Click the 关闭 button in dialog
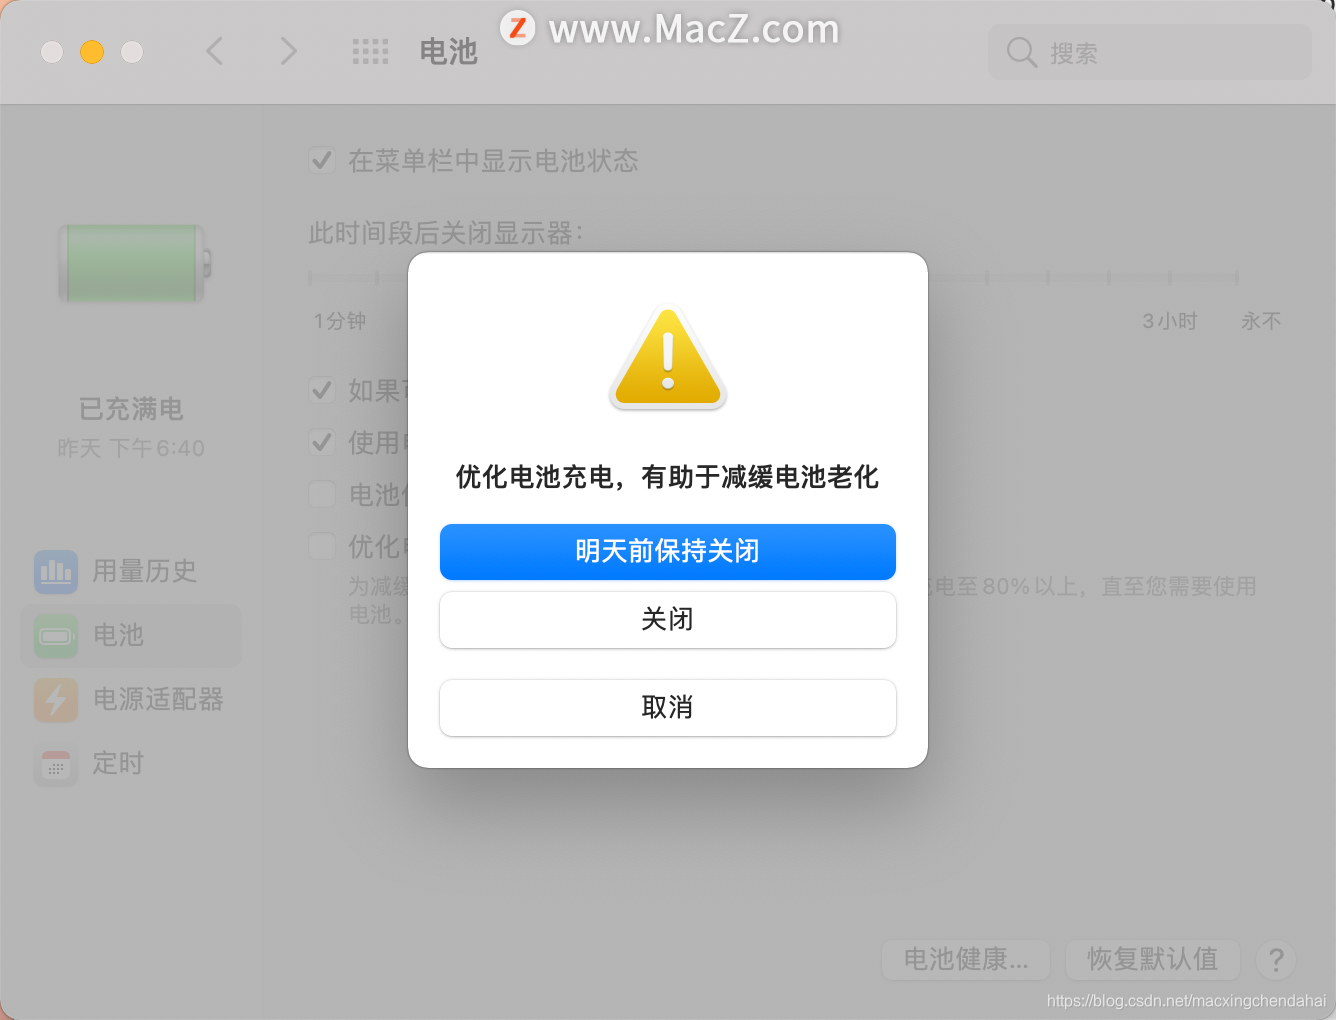 click(668, 620)
